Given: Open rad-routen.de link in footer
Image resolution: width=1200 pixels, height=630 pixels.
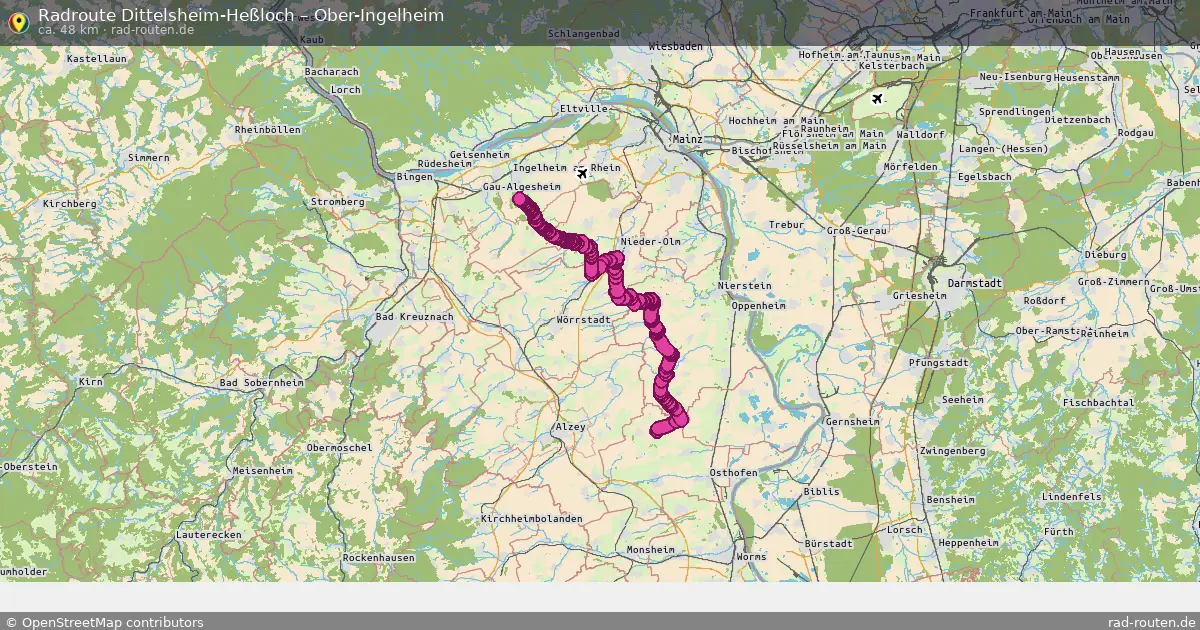Looking at the screenshot, I should point(1152,622).
